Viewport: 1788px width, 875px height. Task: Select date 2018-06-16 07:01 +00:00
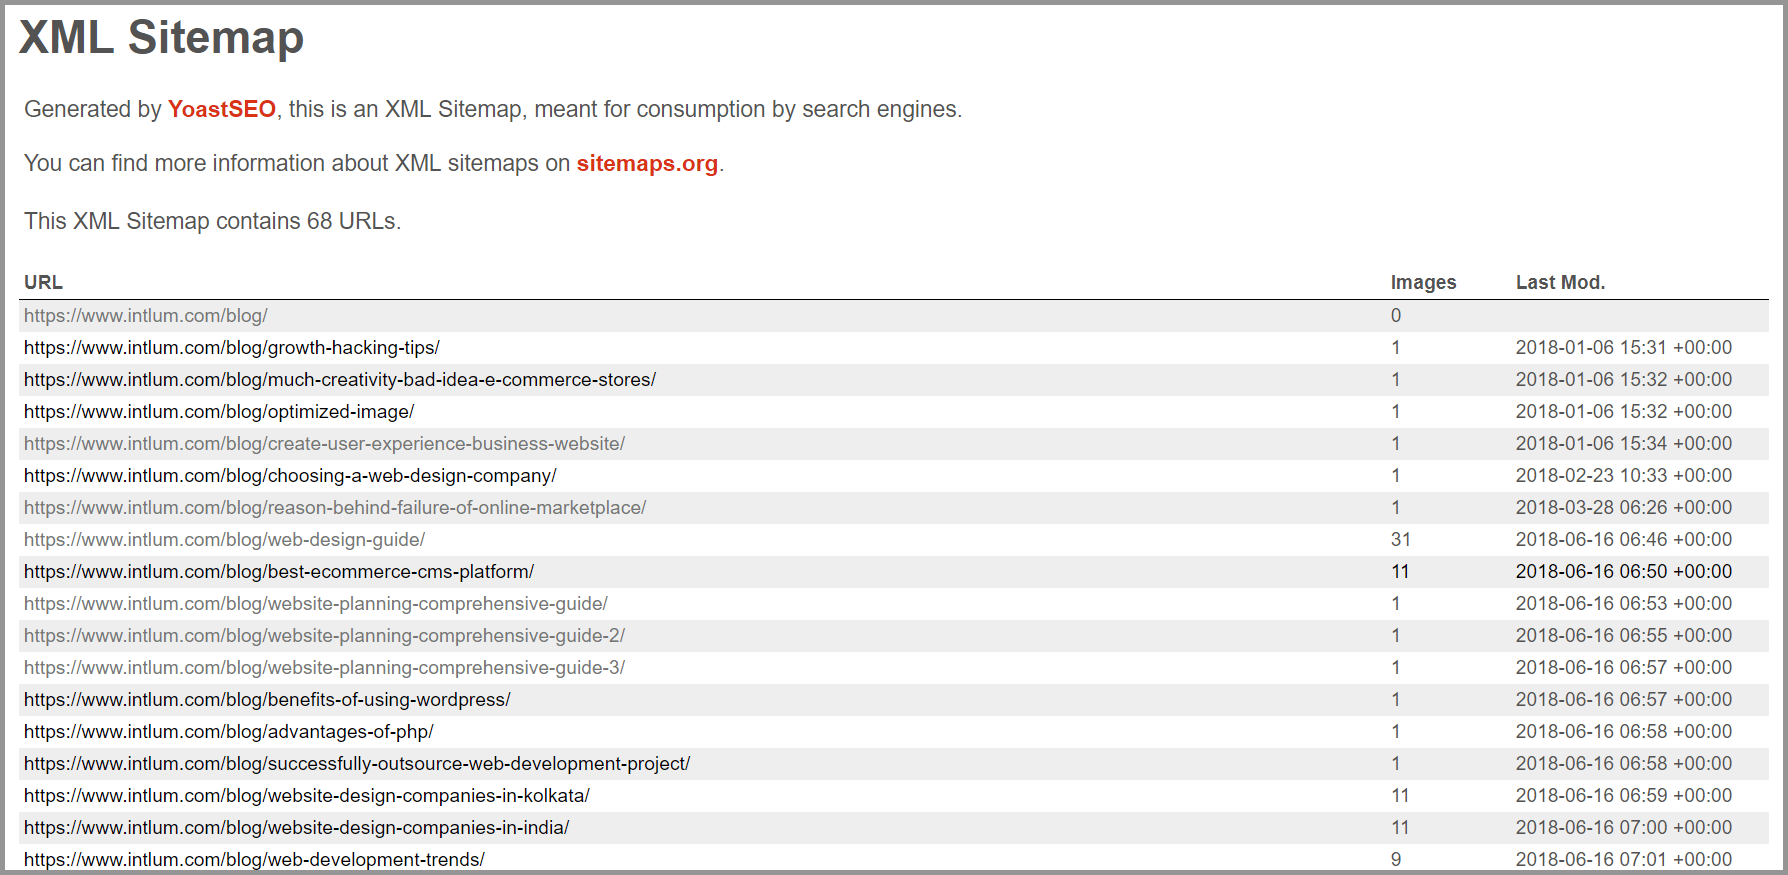pyautogui.click(x=1624, y=860)
